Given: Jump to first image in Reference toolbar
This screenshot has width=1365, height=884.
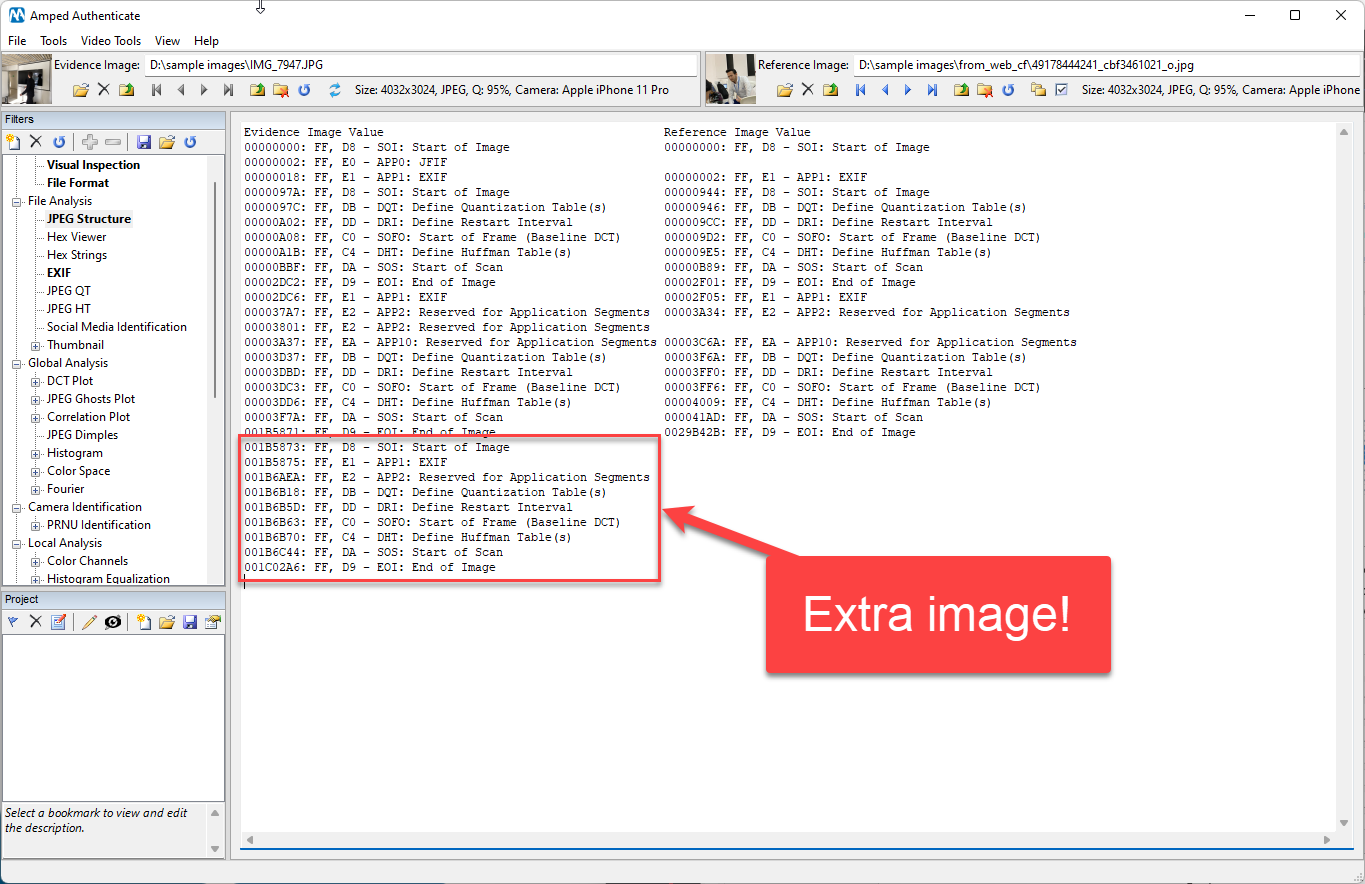Looking at the screenshot, I should click(x=859, y=90).
